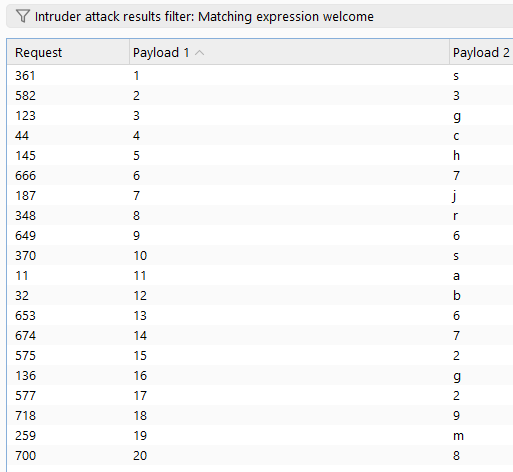Select the row for request 361

[x=260, y=76]
